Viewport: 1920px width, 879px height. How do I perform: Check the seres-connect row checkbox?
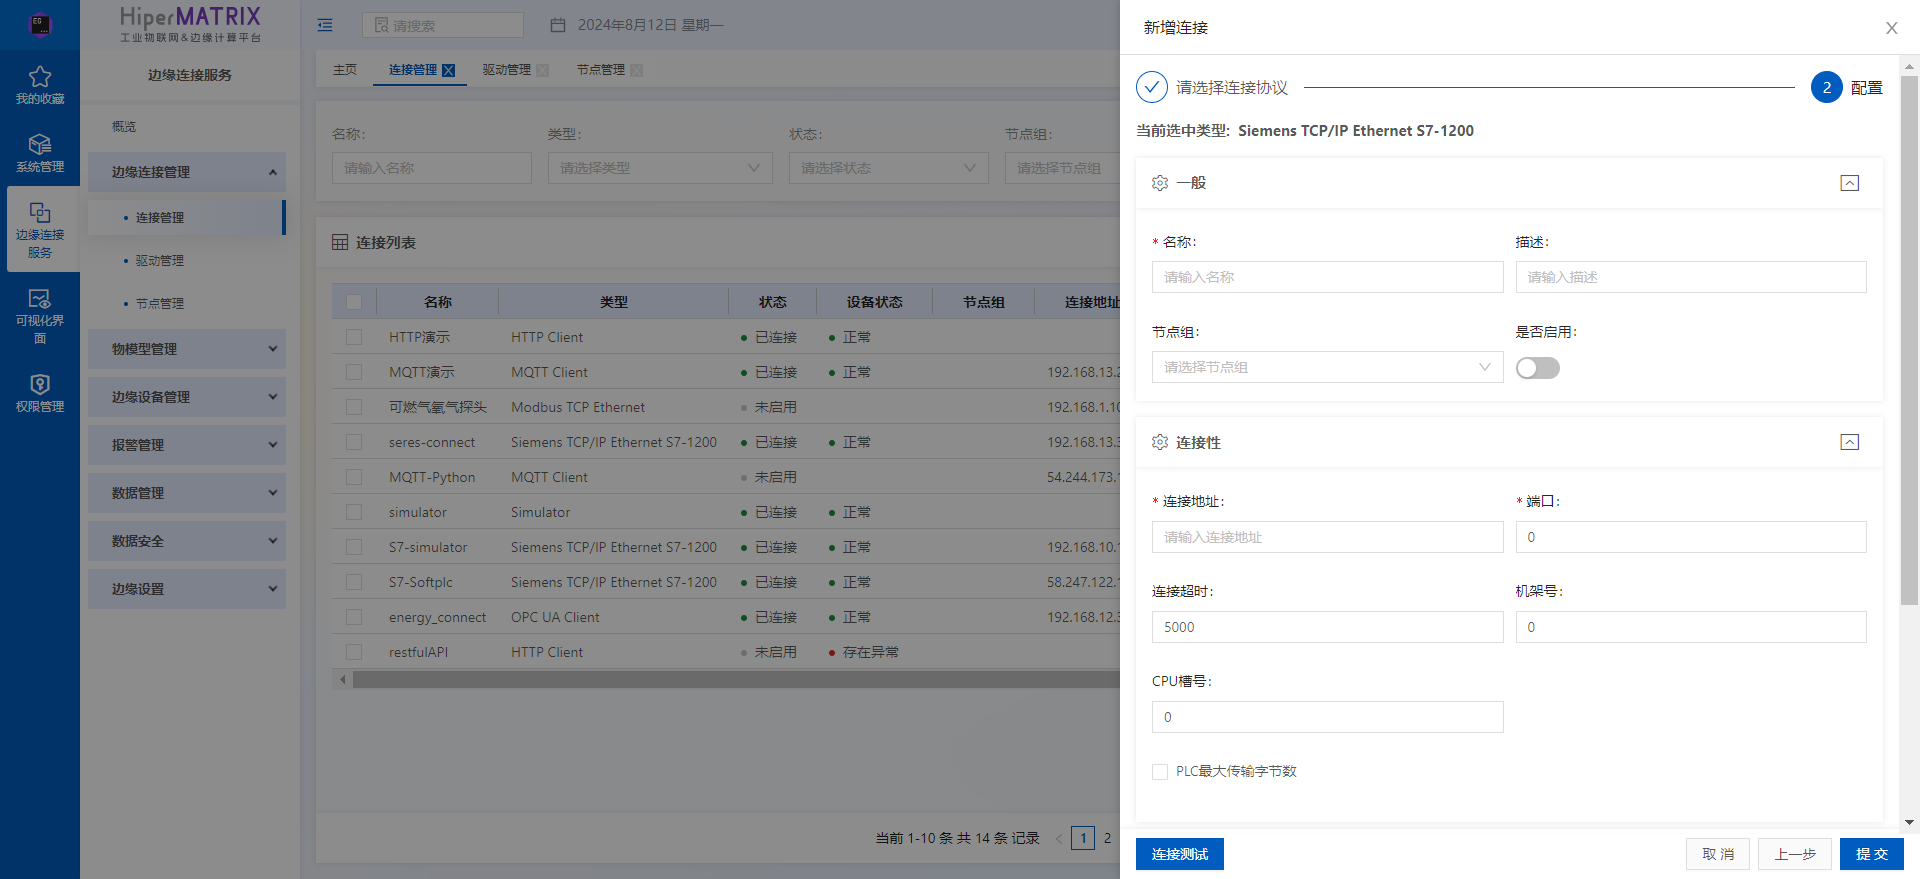(x=354, y=442)
